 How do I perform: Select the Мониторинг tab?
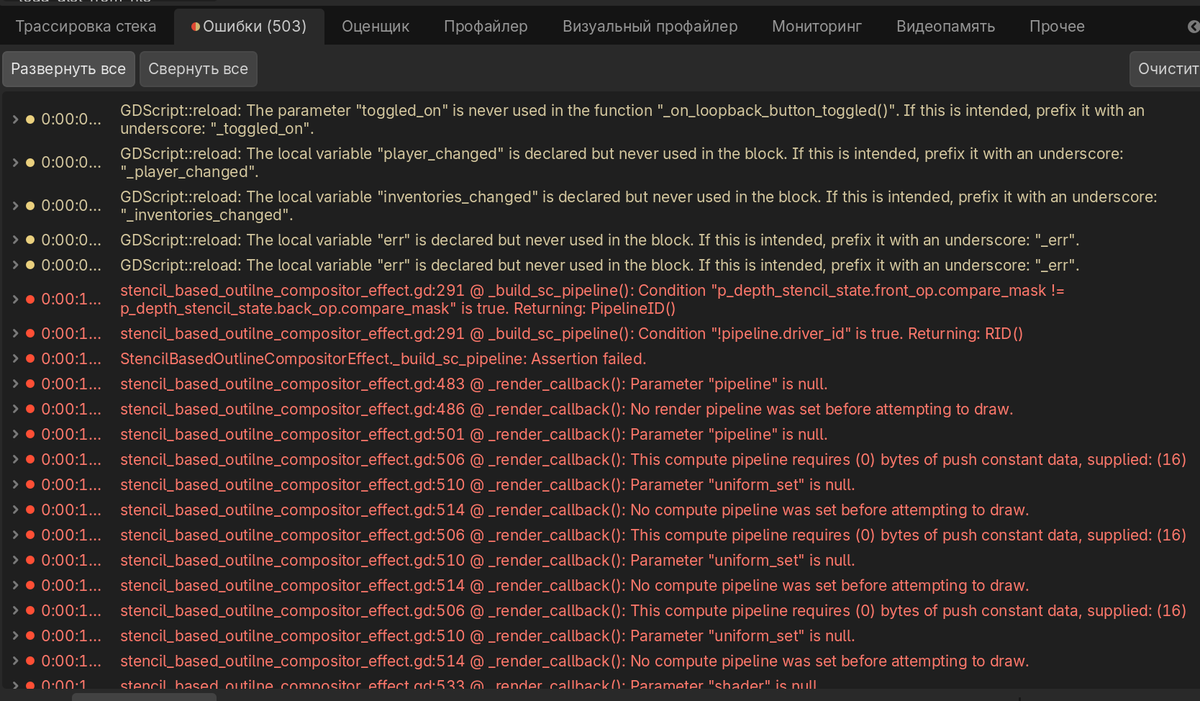[x=817, y=26]
